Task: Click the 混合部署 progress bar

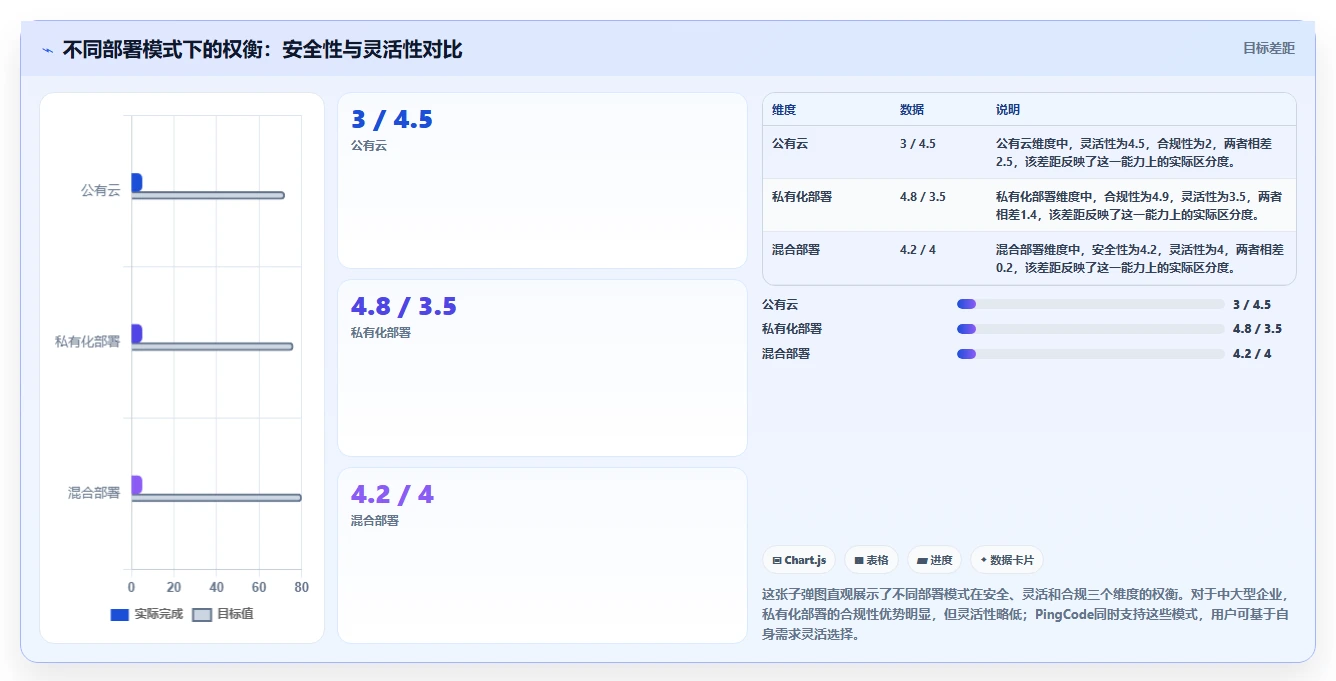Action: [x=1090, y=353]
